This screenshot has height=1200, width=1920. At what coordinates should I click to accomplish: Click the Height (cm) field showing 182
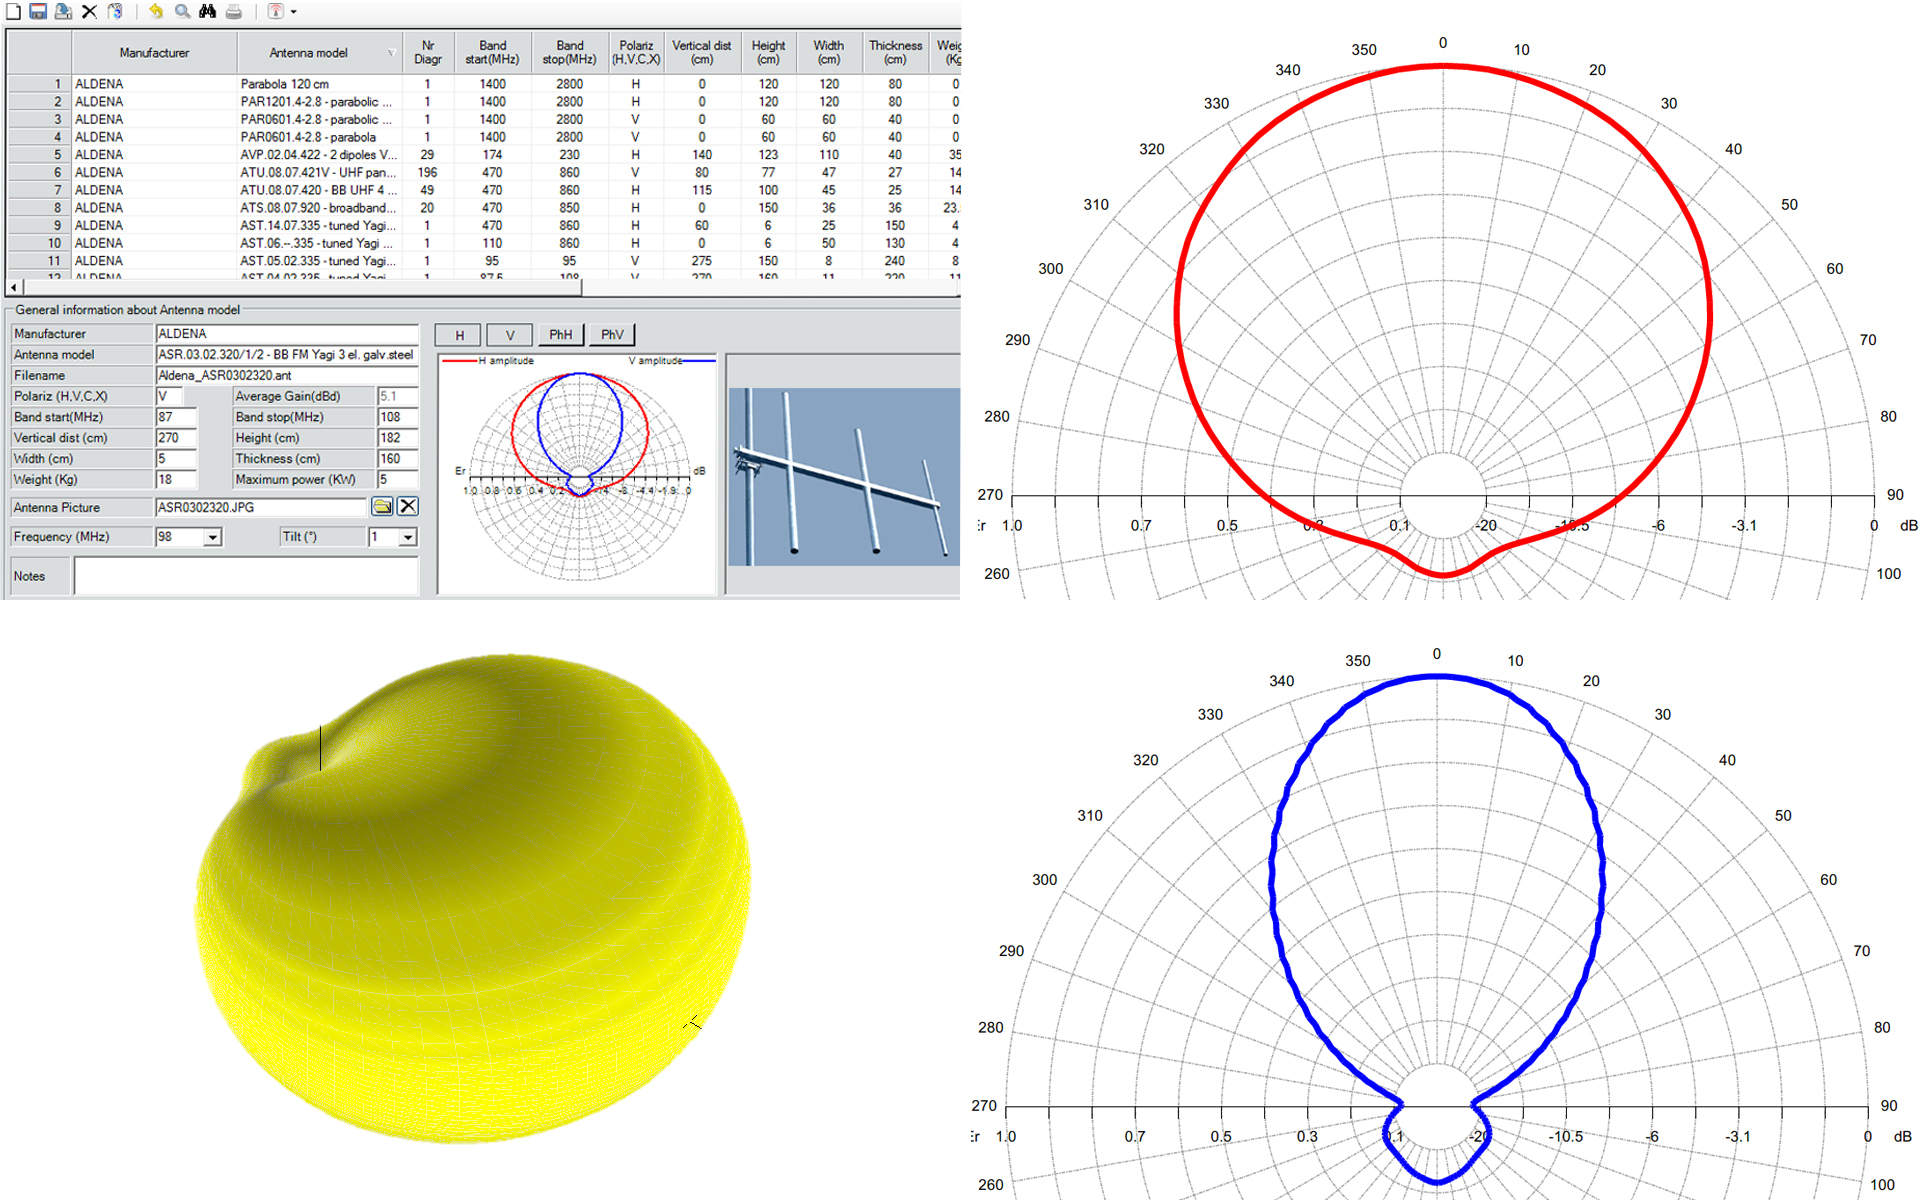tap(397, 439)
